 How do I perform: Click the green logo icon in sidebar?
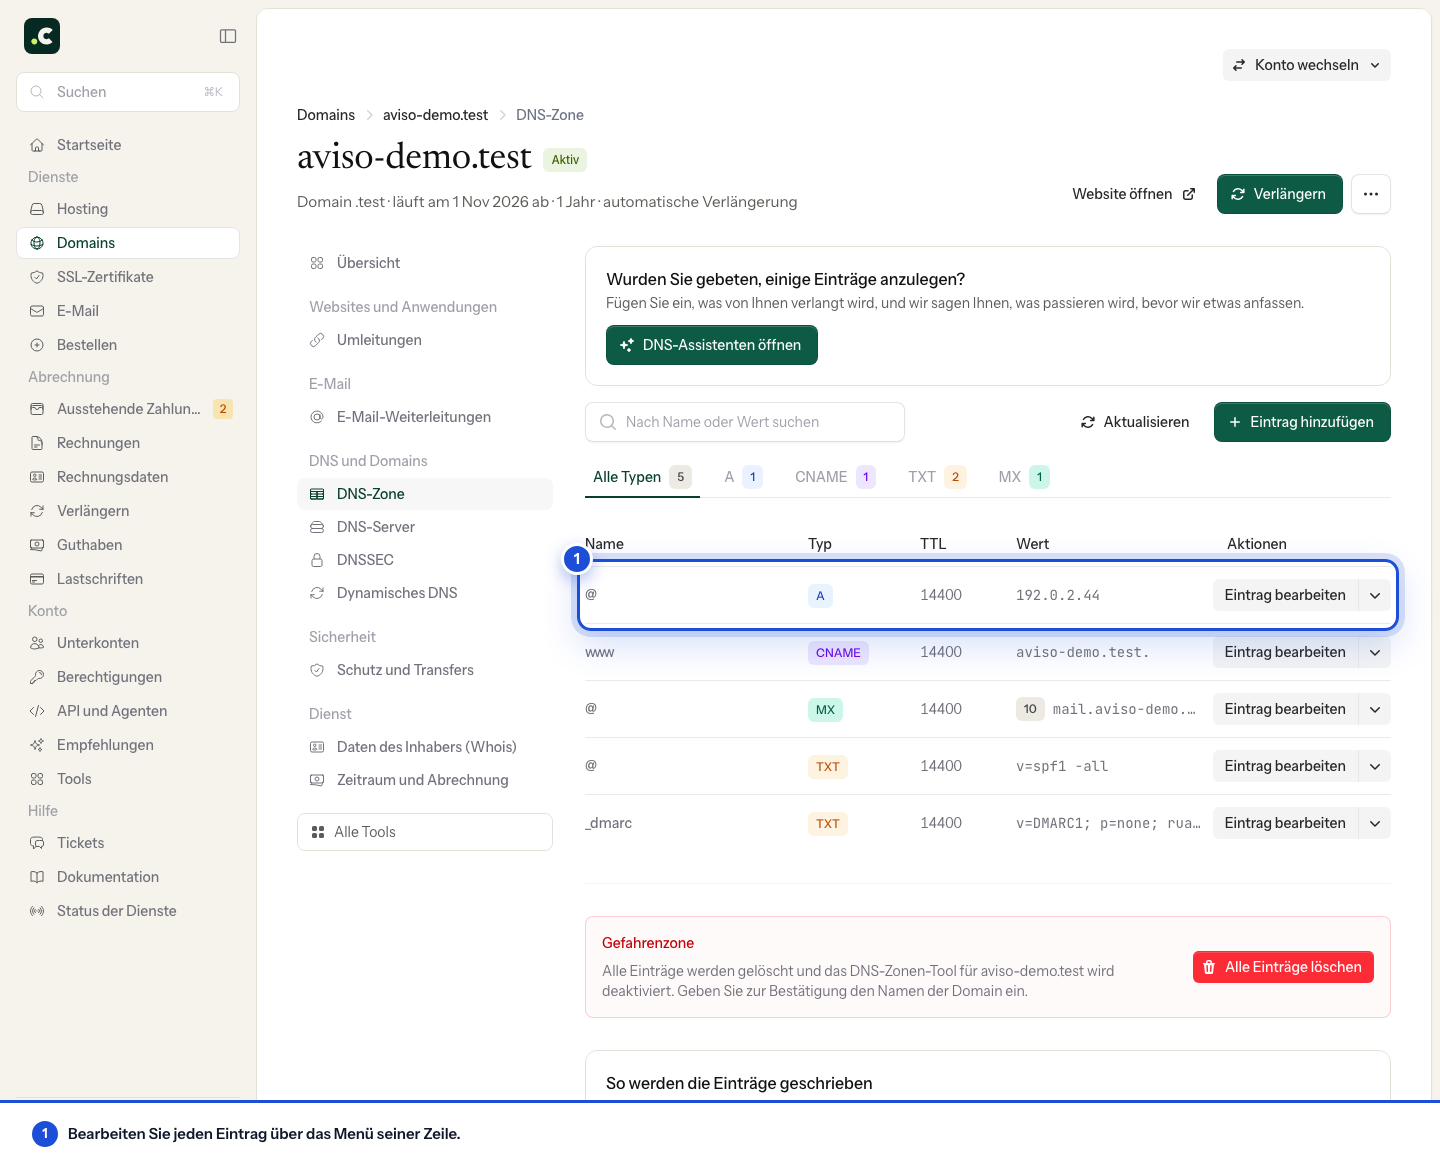[x=42, y=36]
